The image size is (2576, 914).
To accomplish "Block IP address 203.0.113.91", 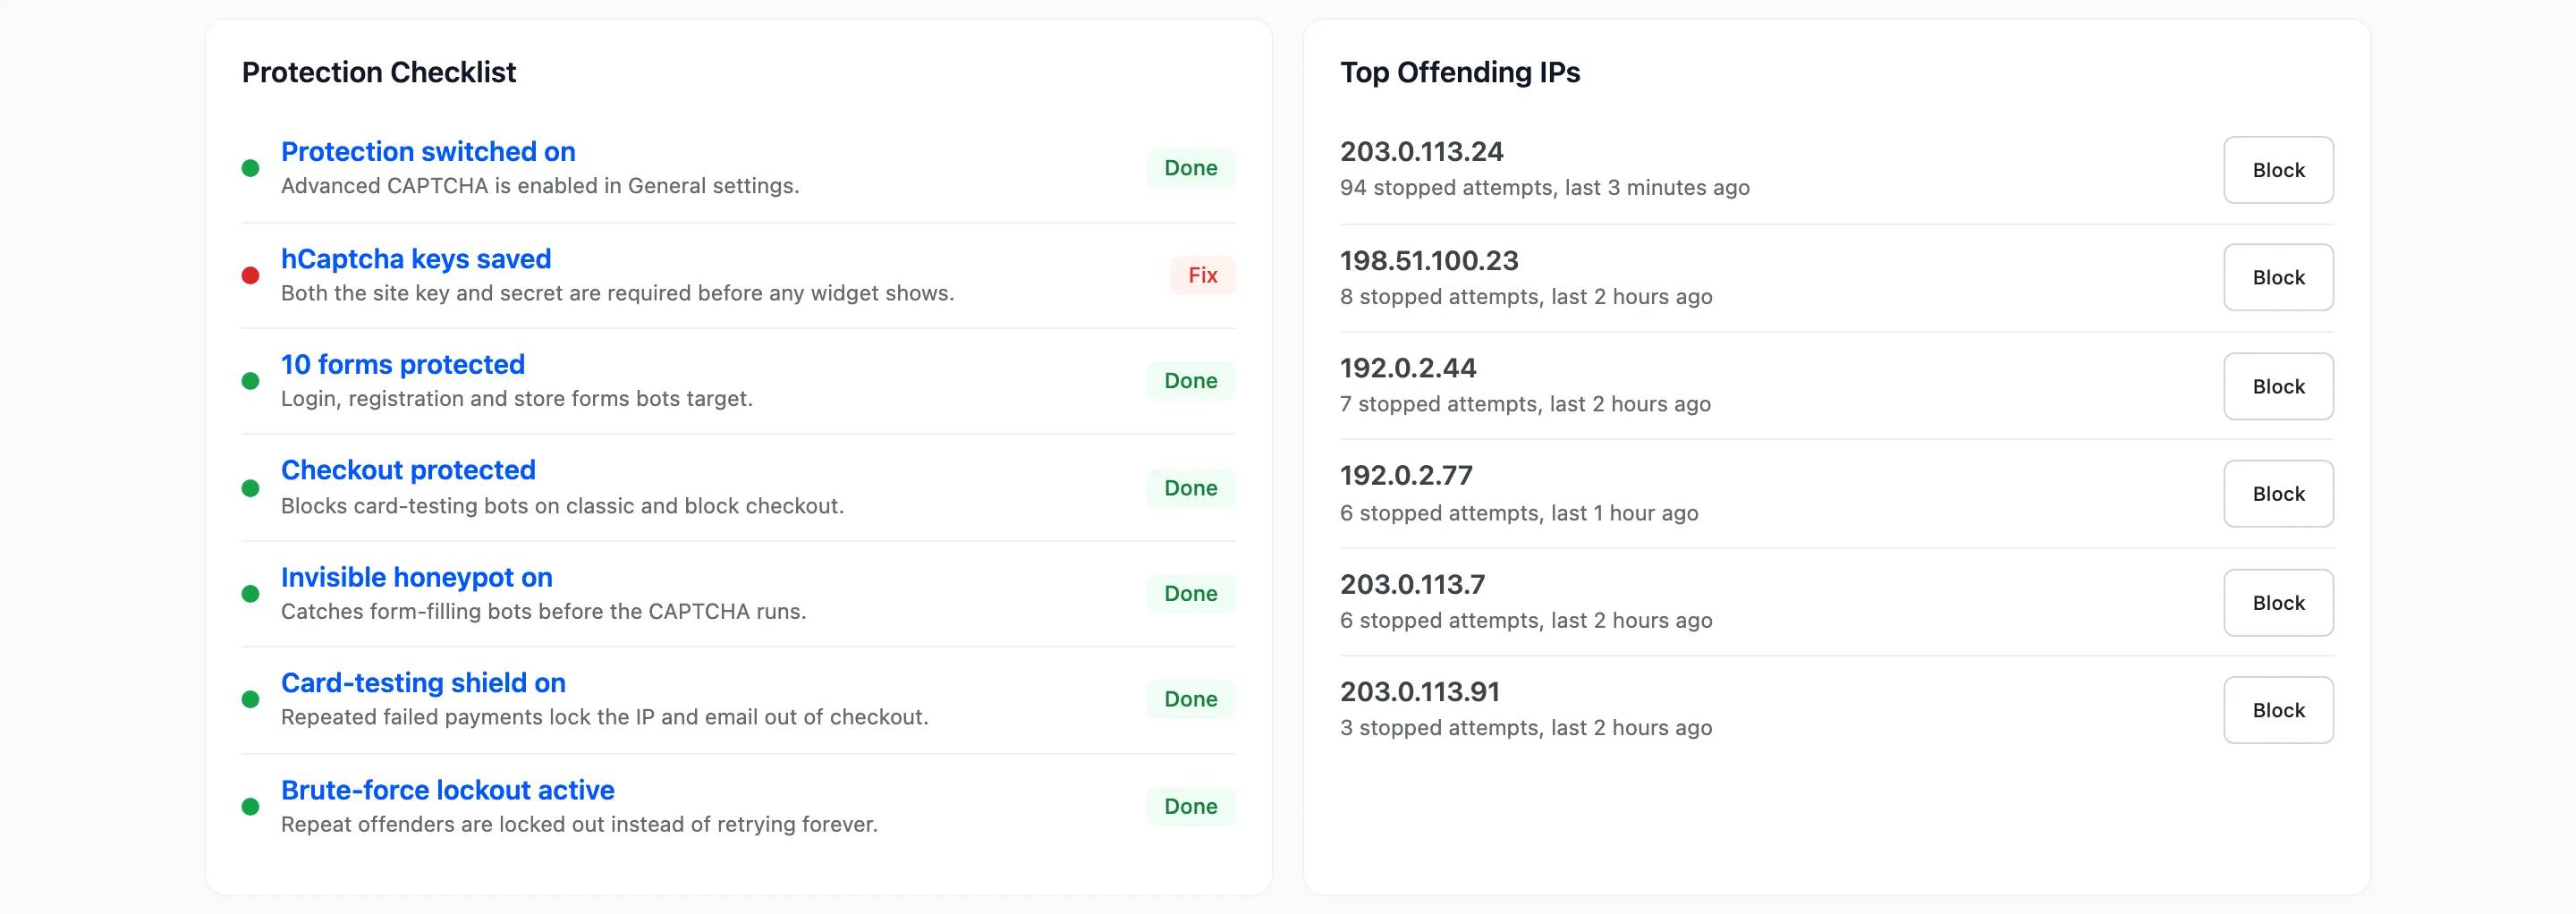I will tap(2278, 710).
